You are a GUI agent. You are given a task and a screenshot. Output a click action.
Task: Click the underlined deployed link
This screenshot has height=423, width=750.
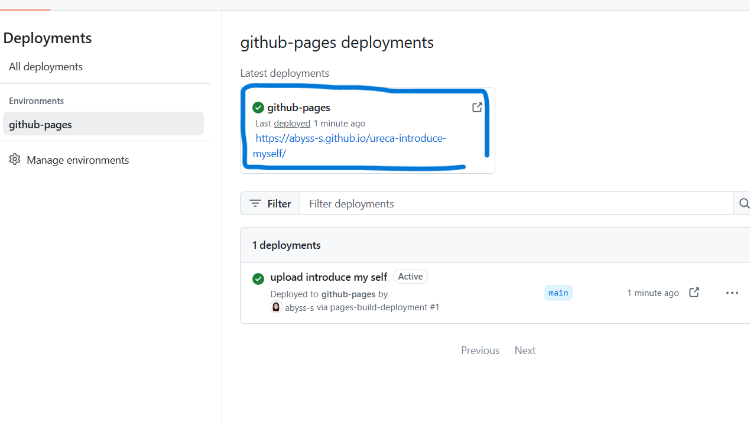tap(292, 123)
